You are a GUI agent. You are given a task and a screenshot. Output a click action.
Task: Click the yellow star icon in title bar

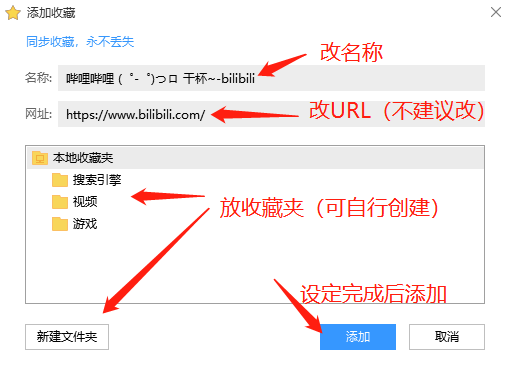pos(13,13)
